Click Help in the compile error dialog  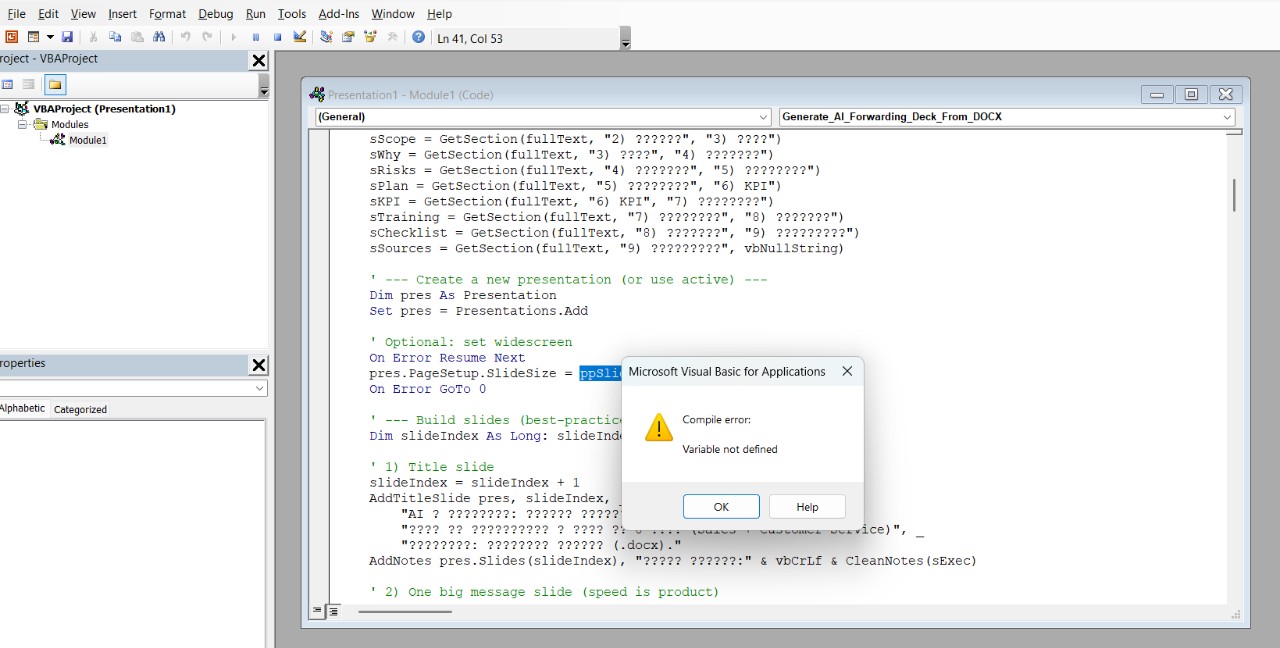coord(807,506)
